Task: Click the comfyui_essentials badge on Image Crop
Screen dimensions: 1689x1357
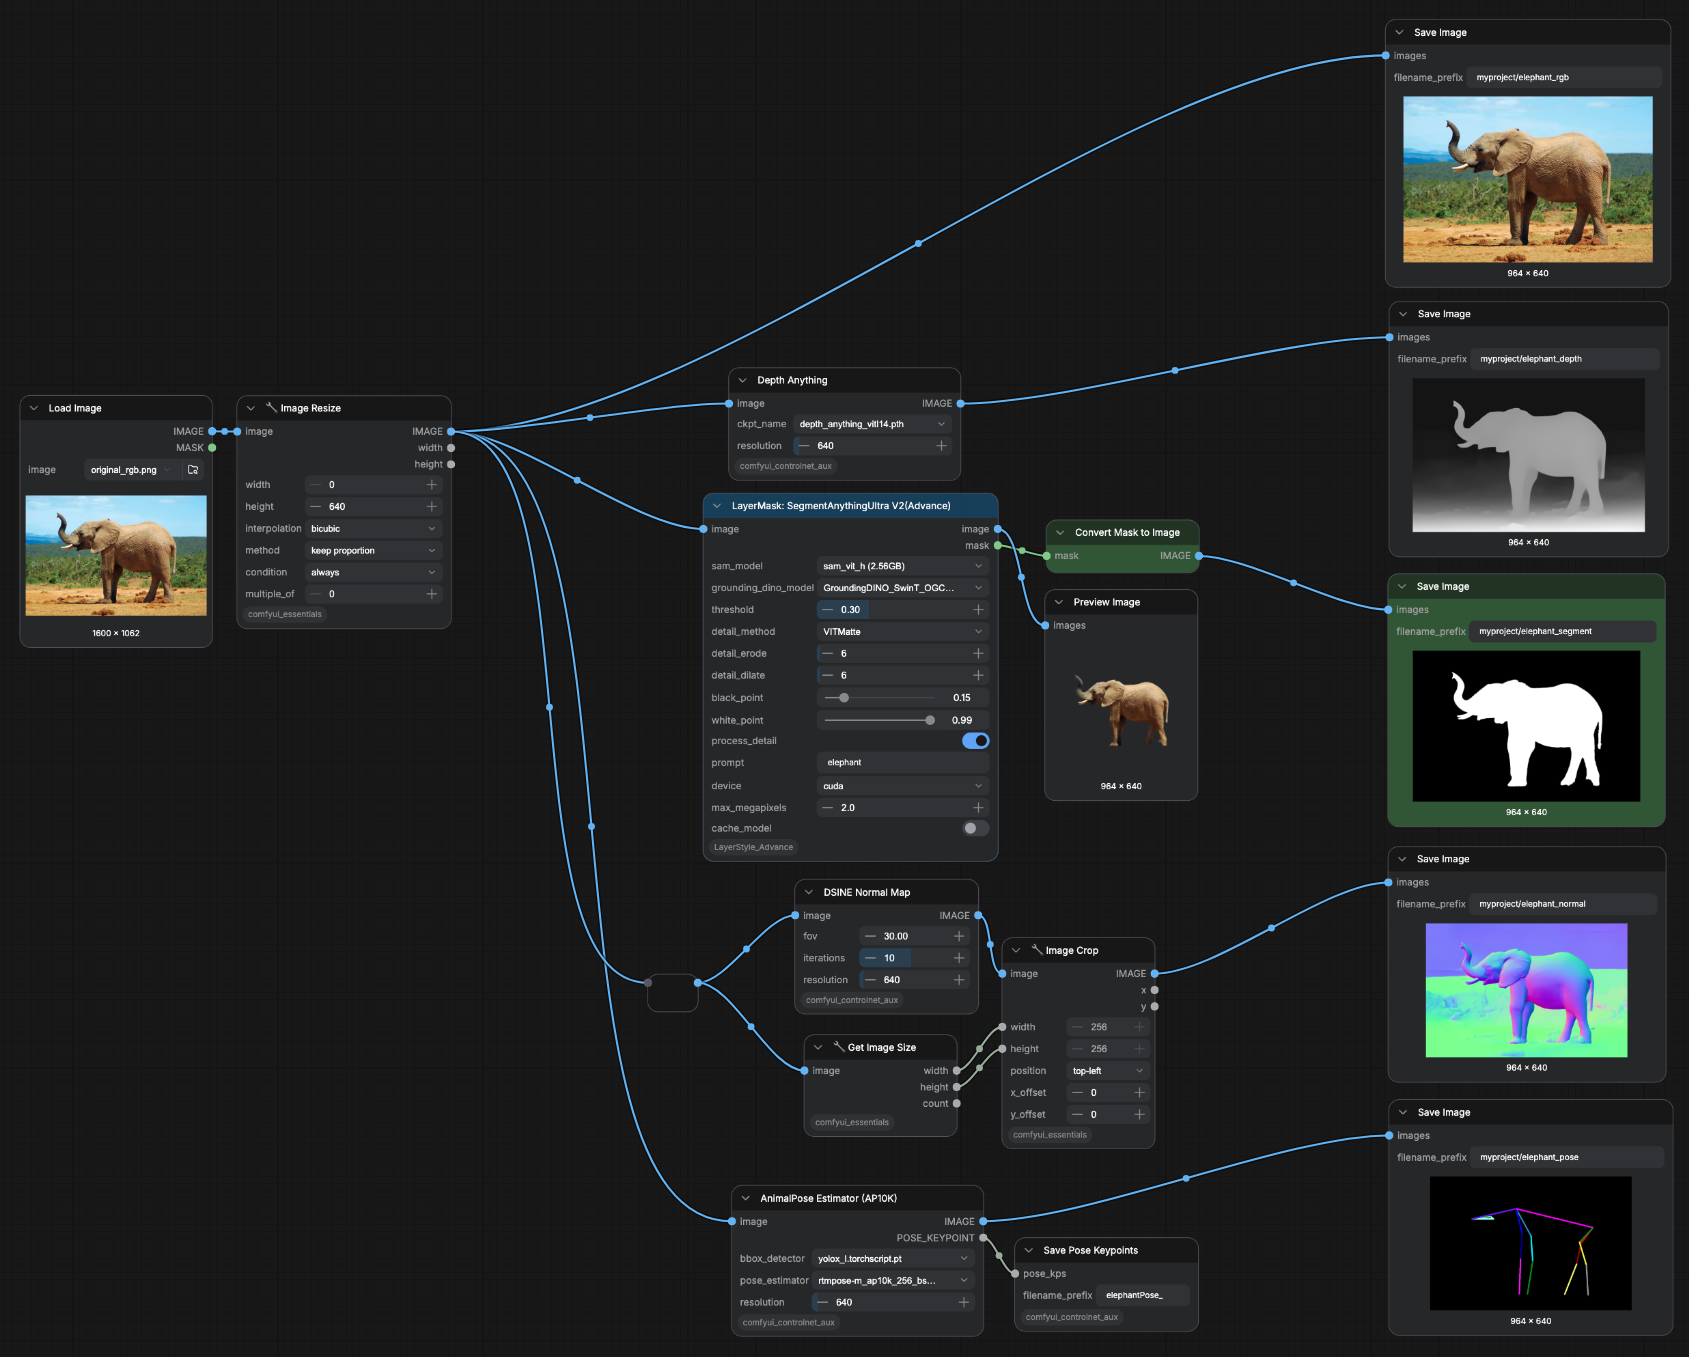Action: click(1050, 1135)
